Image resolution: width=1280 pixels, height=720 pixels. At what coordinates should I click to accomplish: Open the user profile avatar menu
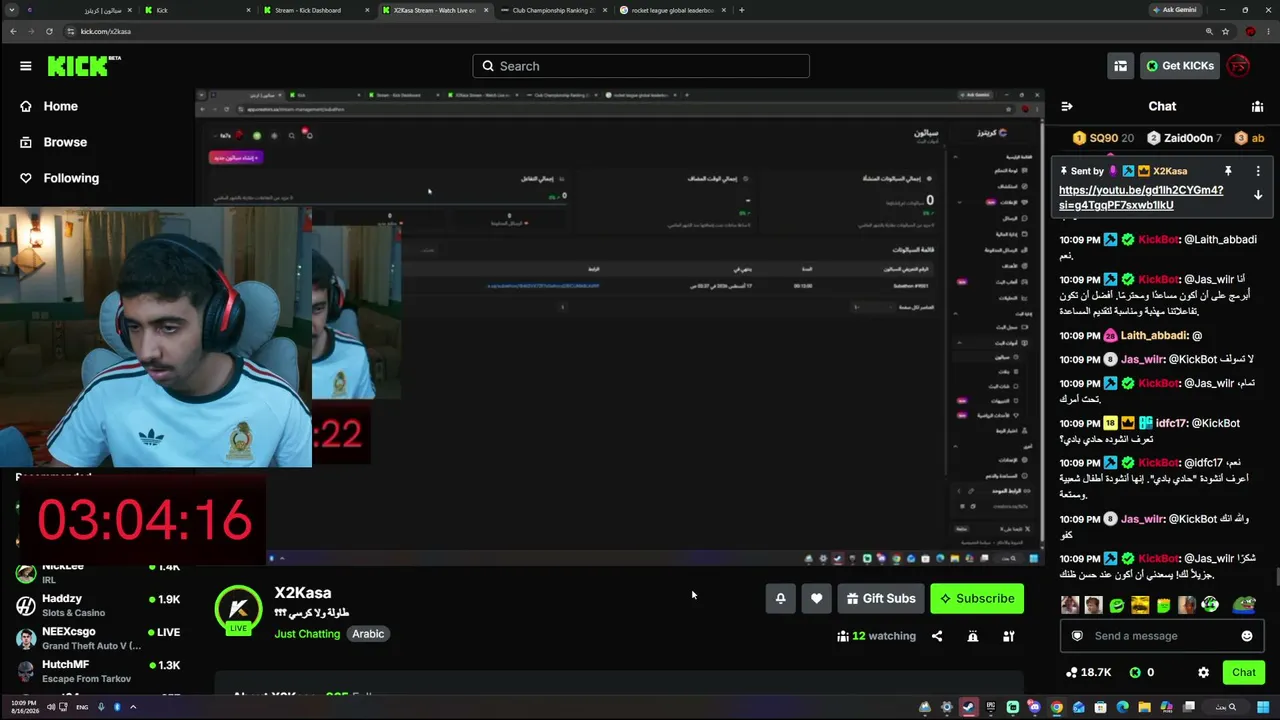(x=1239, y=66)
